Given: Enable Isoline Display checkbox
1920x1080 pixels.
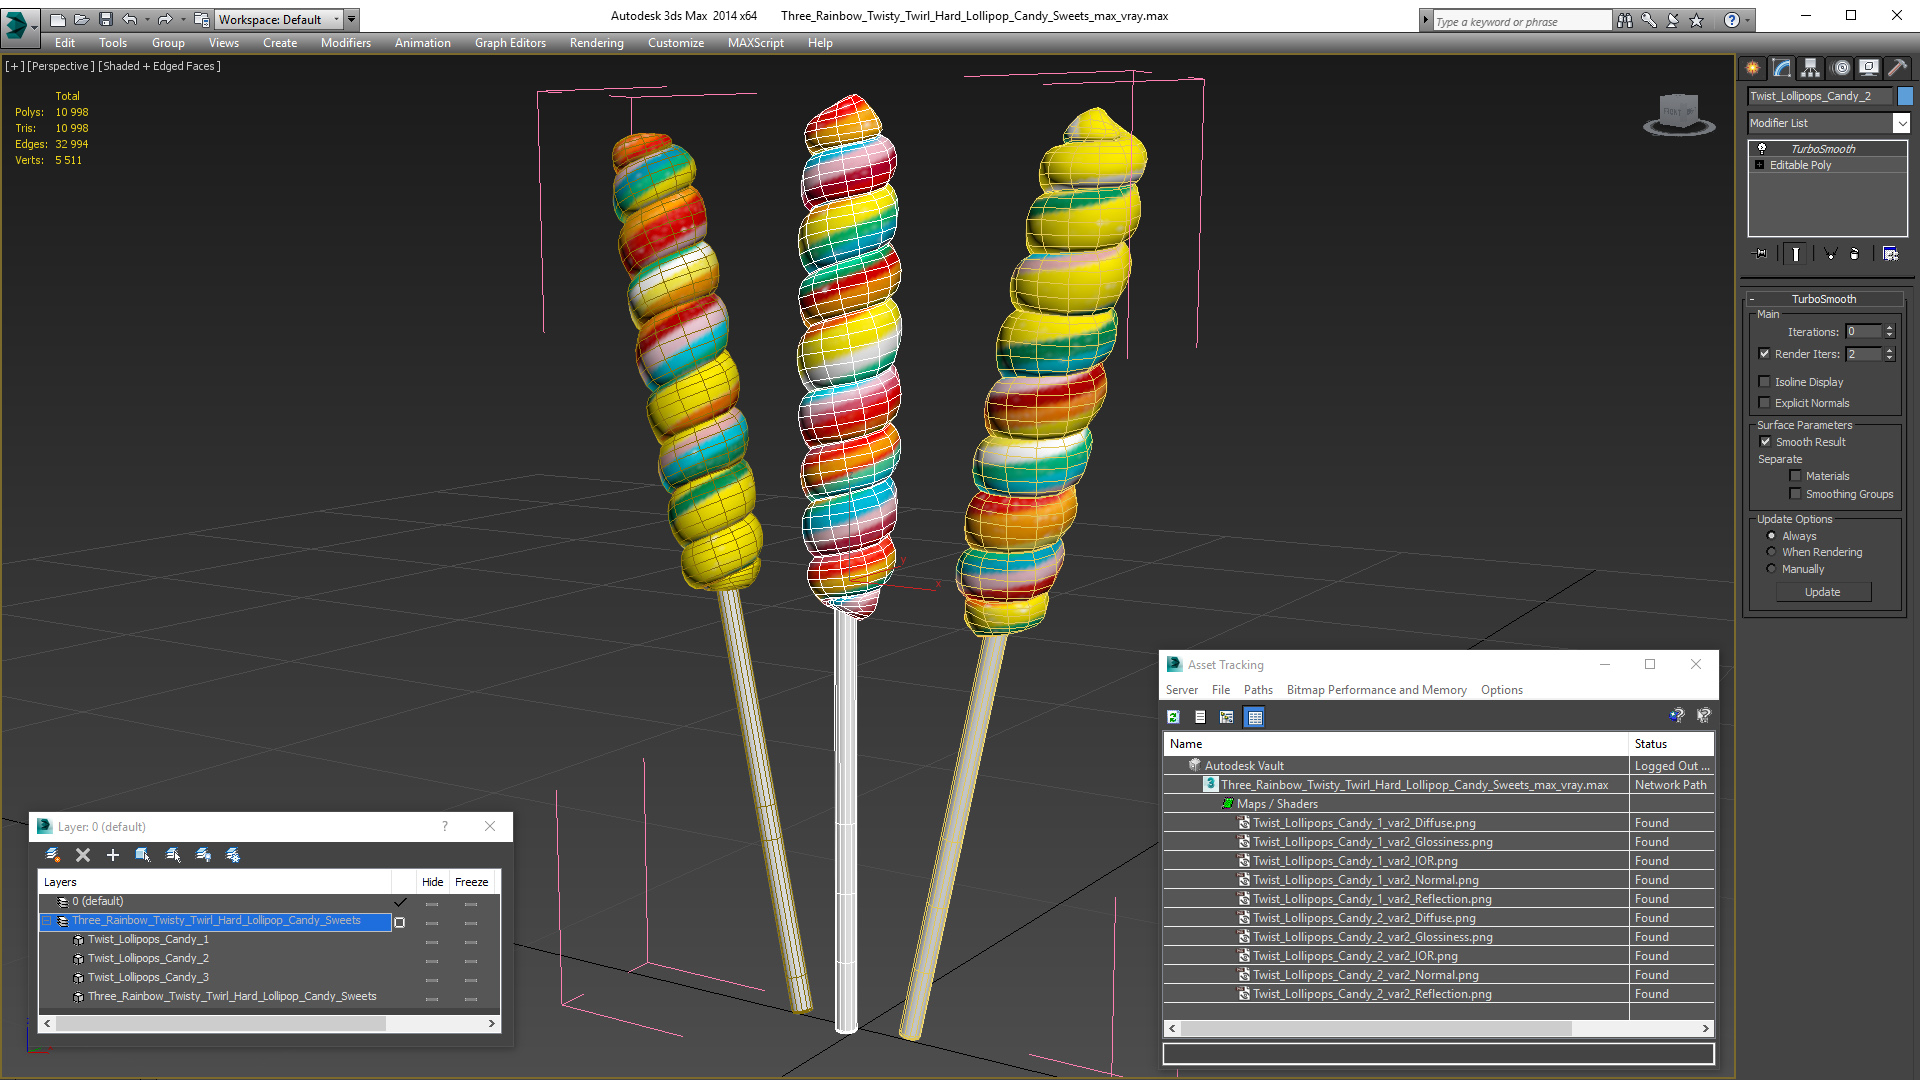Looking at the screenshot, I should 1765,382.
